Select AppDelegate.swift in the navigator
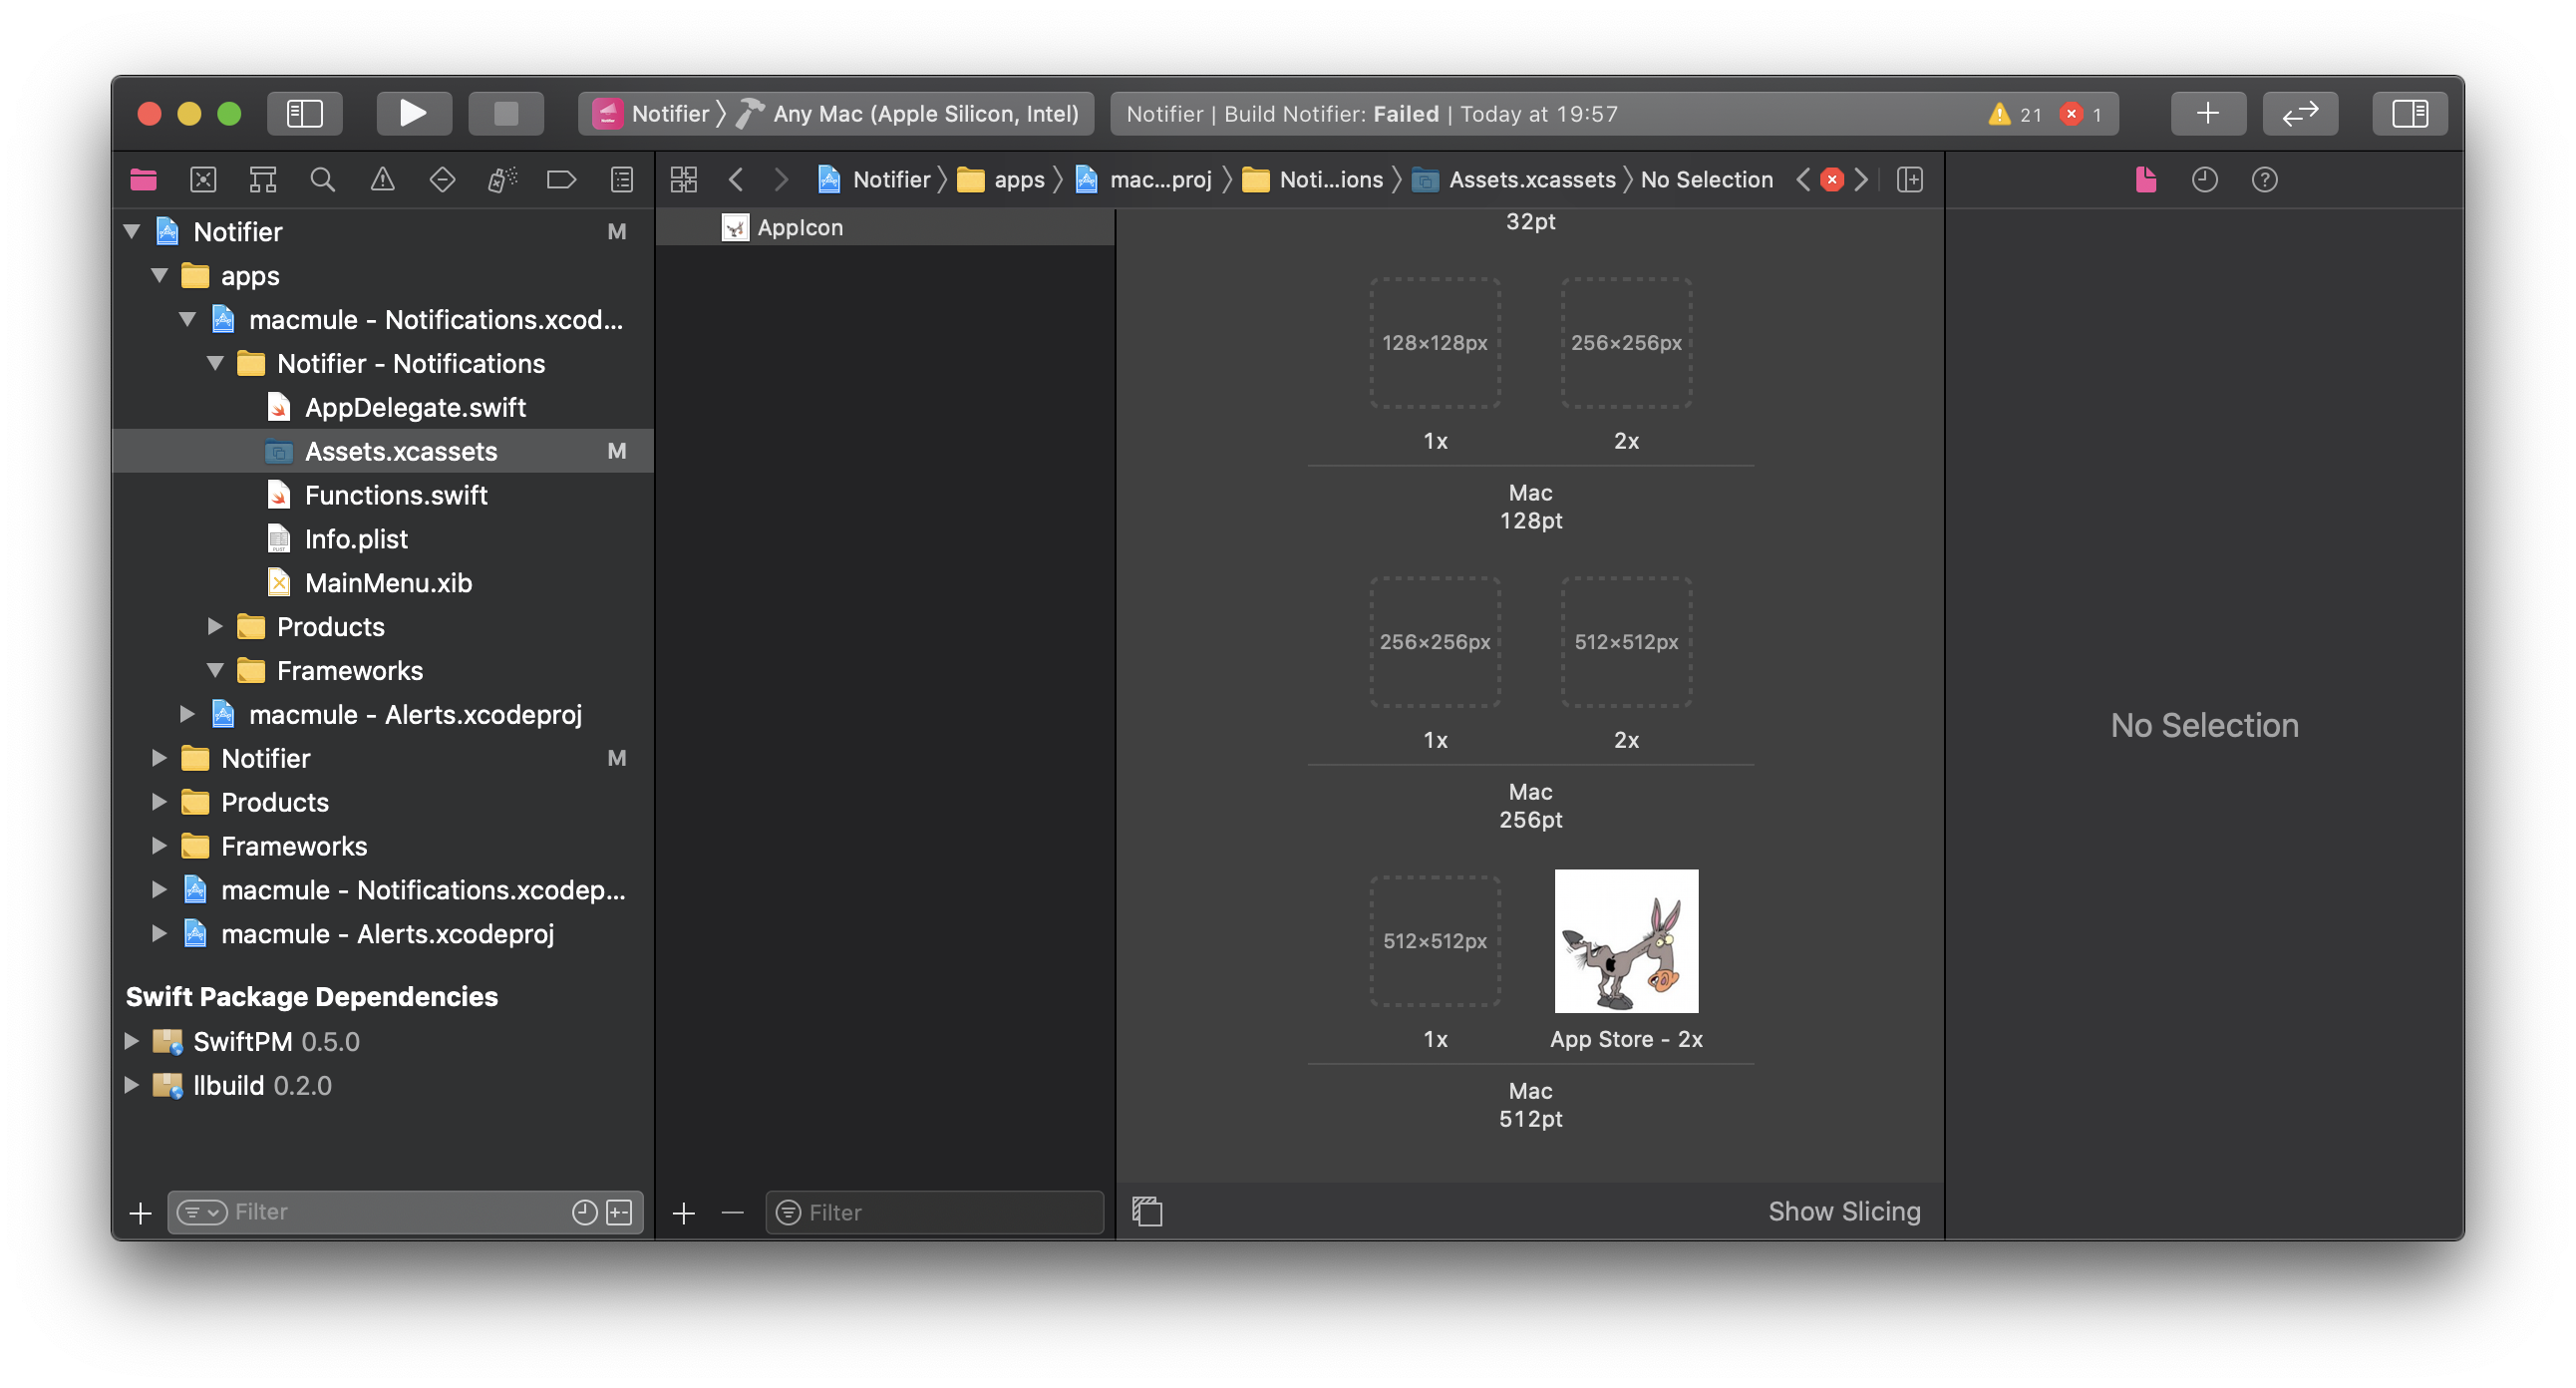The width and height of the screenshot is (2576, 1388). click(414, 407)
